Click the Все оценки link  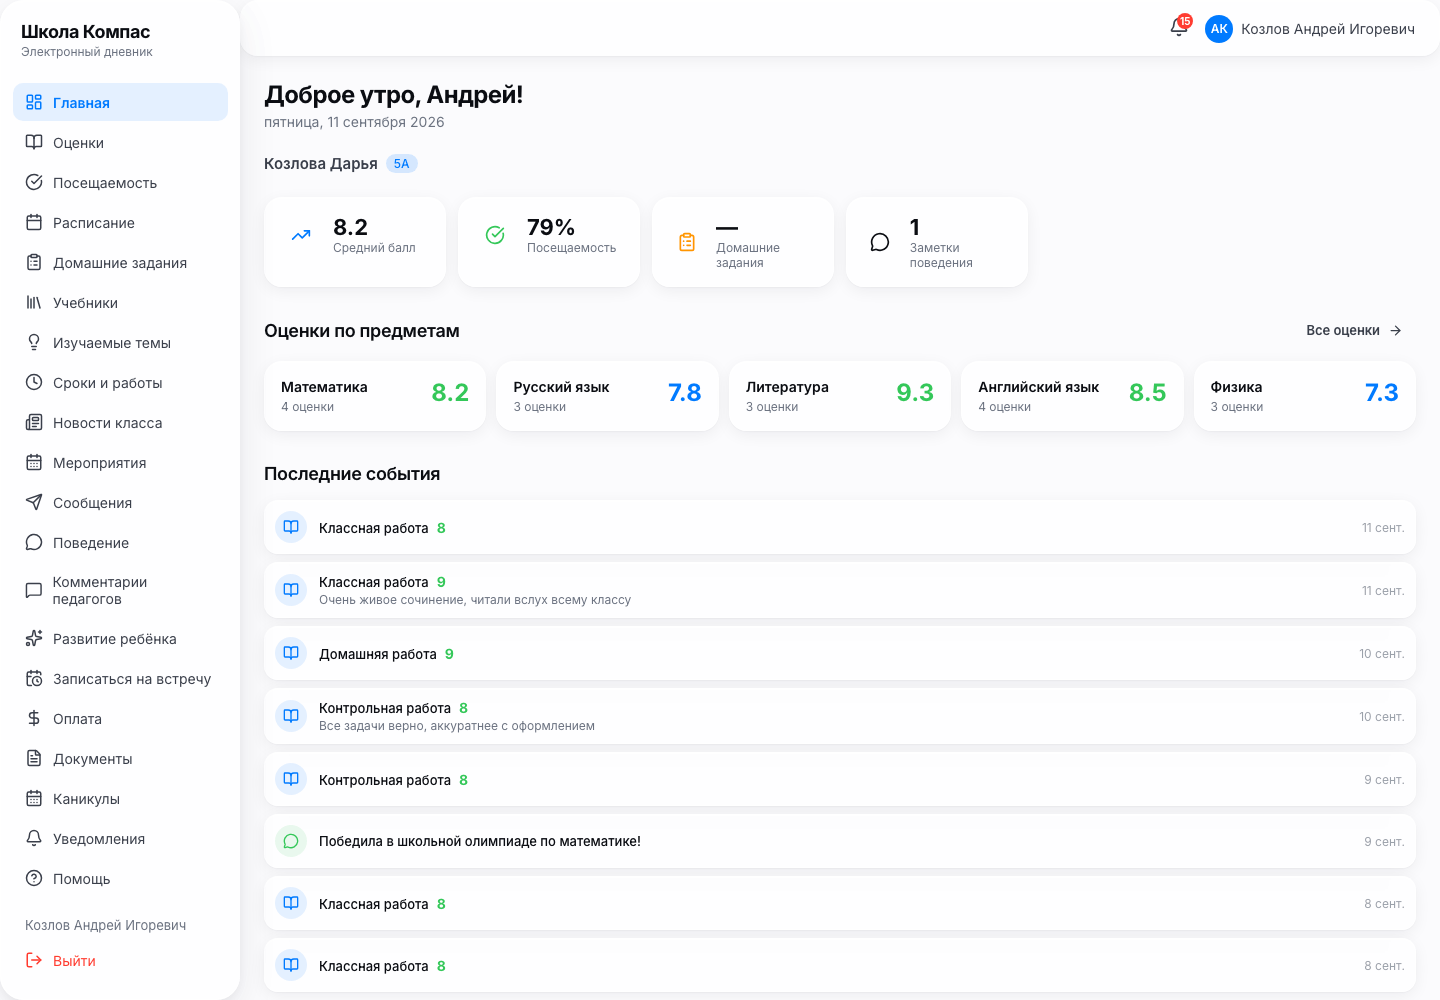pyautogui.click(x=1354, y=330)
